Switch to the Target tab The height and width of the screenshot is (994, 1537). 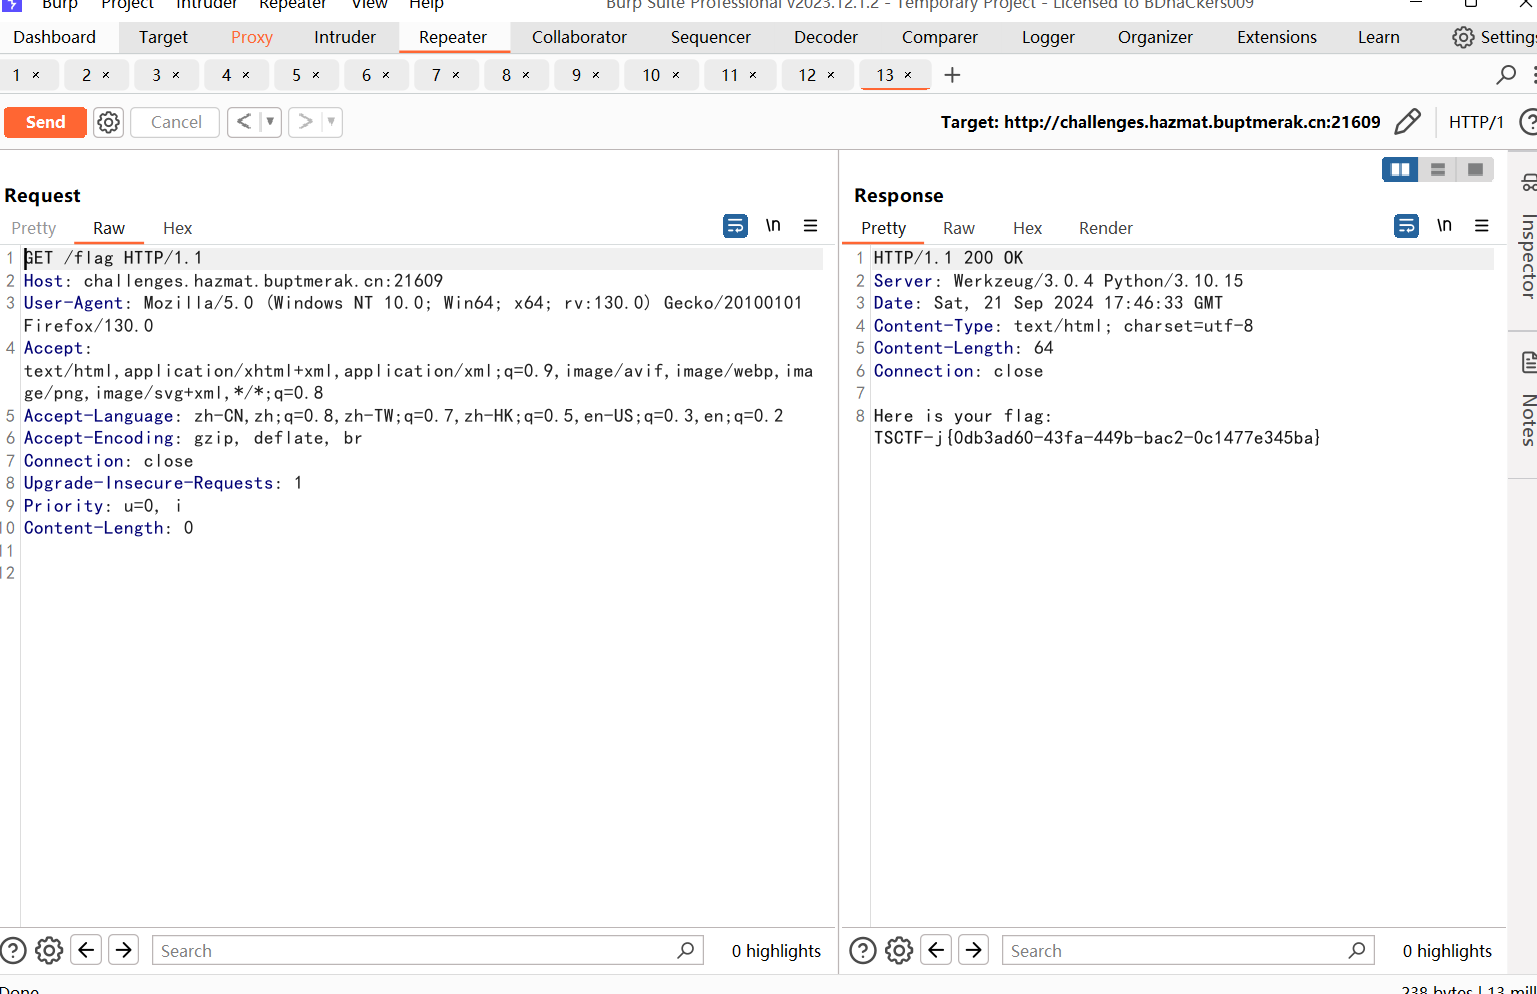163,37
